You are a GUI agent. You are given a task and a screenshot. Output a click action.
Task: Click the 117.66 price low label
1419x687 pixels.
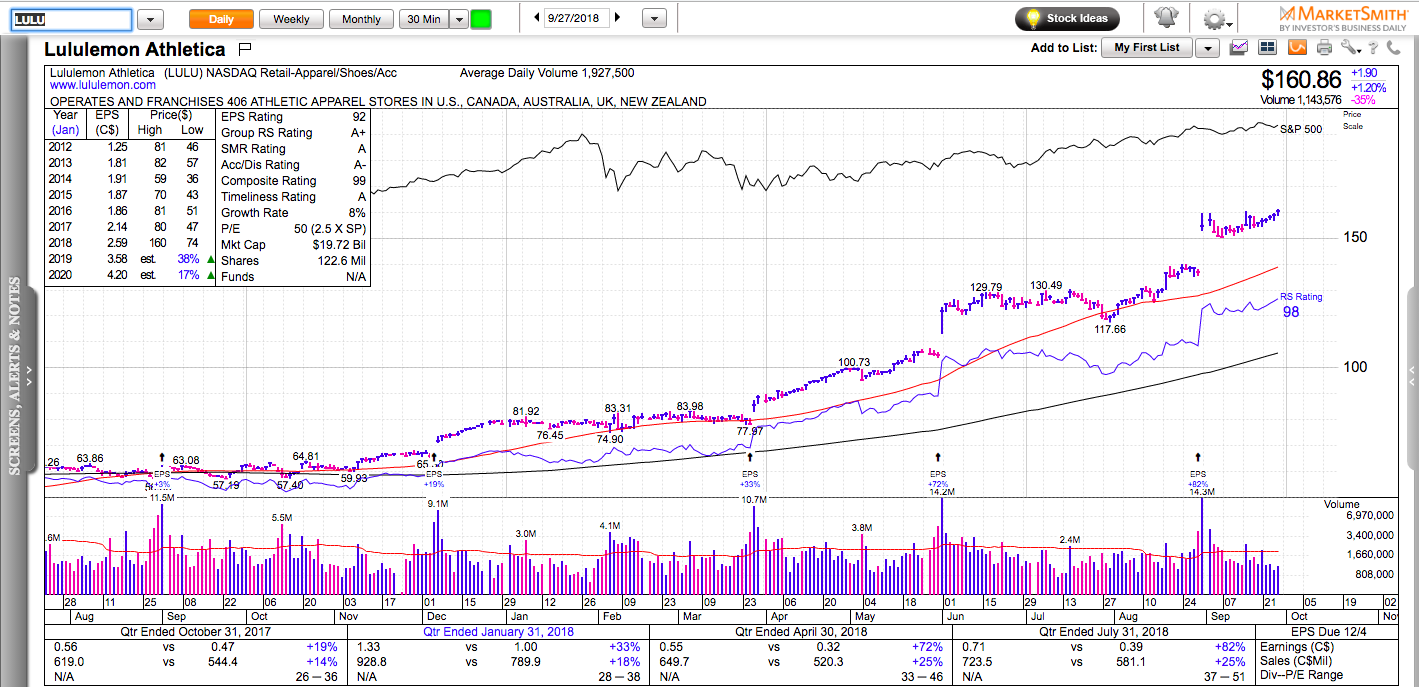pos(1110,328)
